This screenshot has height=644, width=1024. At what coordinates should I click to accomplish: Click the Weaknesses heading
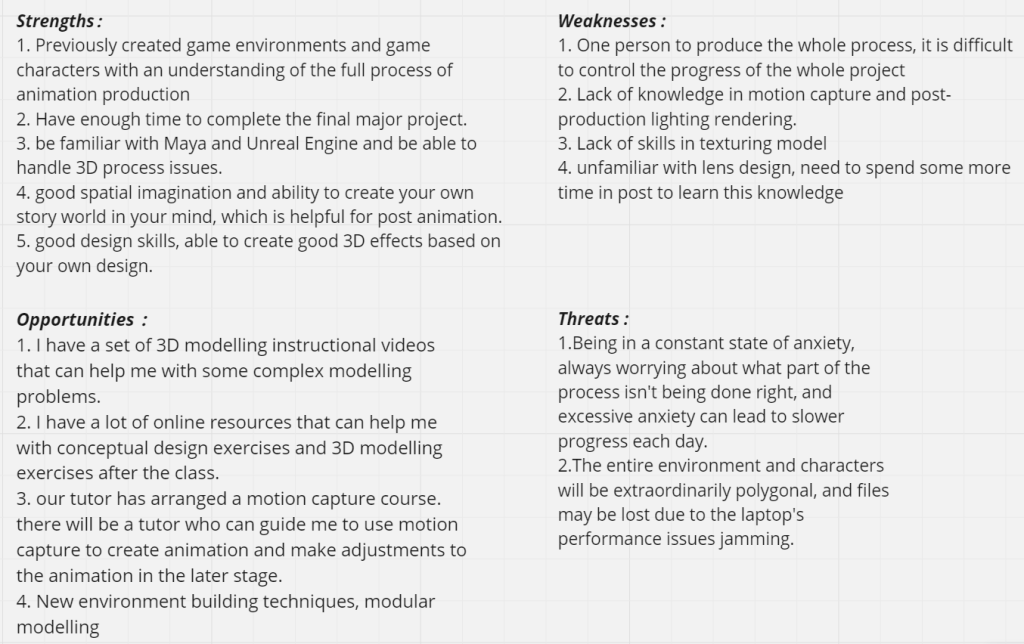(611, 21)
